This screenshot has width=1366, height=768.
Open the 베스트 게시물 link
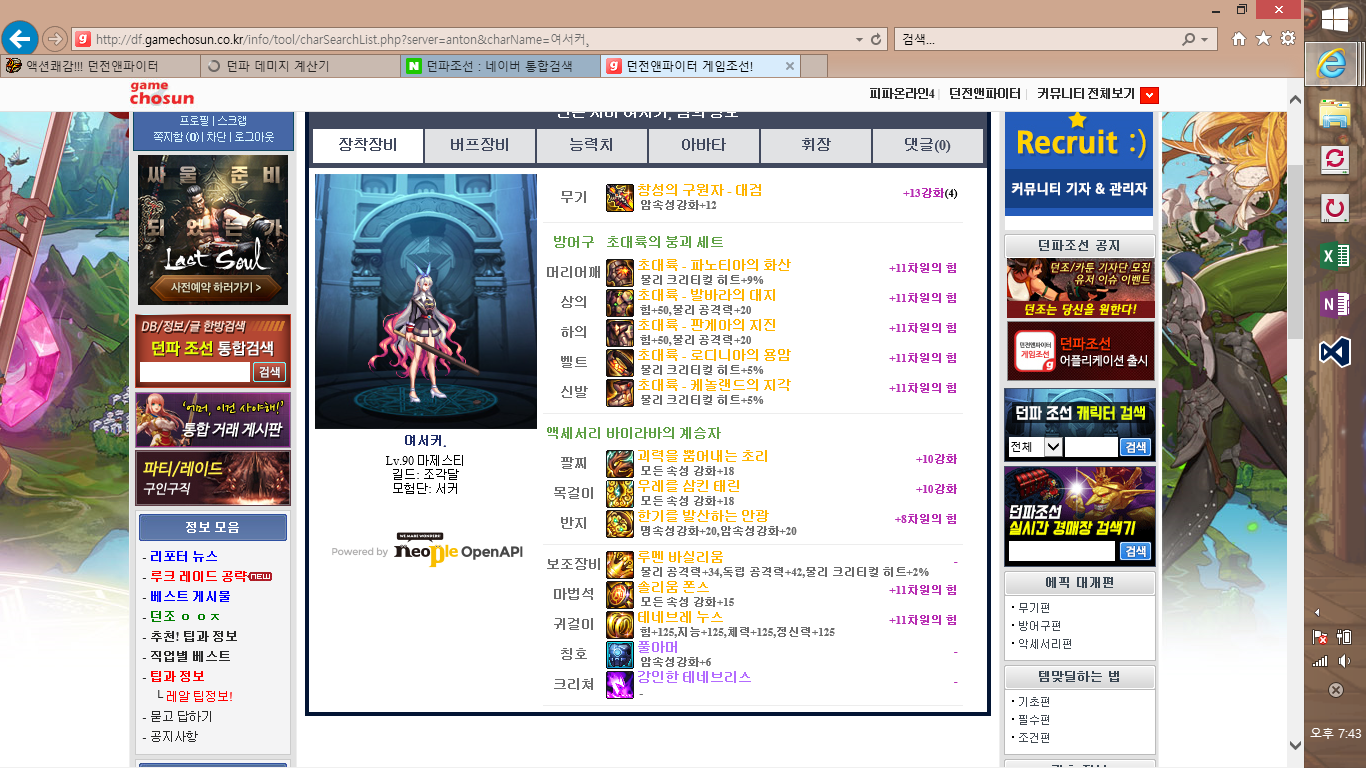pos(190,596)
